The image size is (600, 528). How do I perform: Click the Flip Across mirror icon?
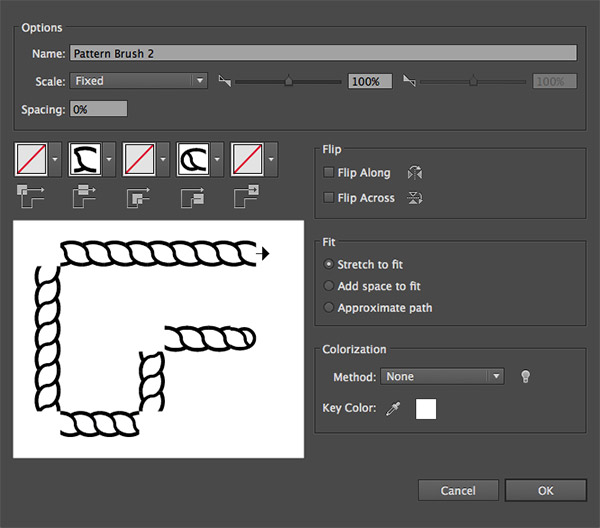[x=415, y=198]
